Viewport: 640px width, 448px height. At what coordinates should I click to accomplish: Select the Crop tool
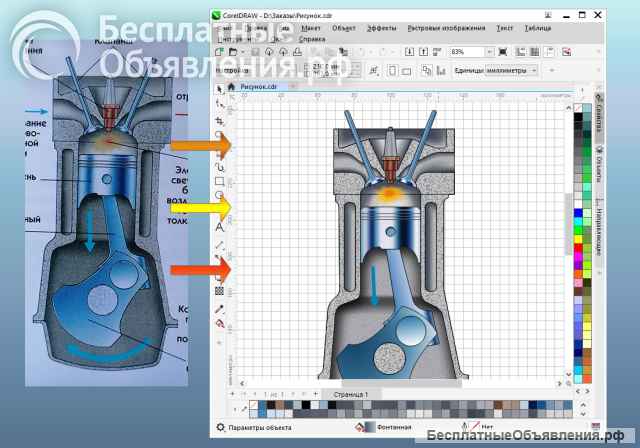click(x=220, y=122)
